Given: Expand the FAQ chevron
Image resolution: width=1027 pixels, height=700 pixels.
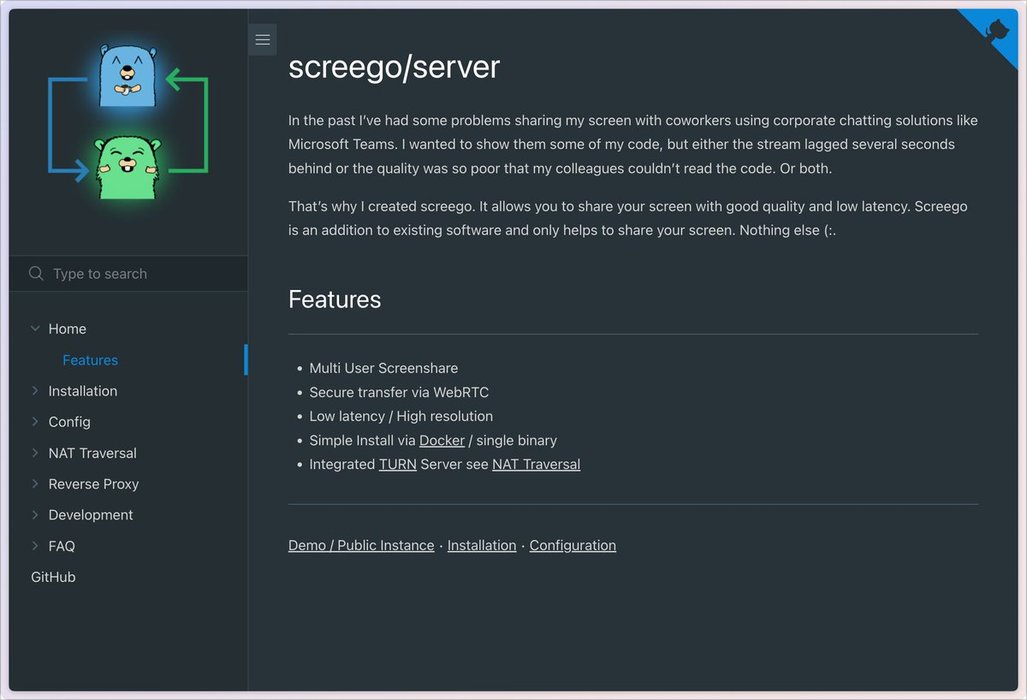Looking at the screenshot, I should 35,546.
